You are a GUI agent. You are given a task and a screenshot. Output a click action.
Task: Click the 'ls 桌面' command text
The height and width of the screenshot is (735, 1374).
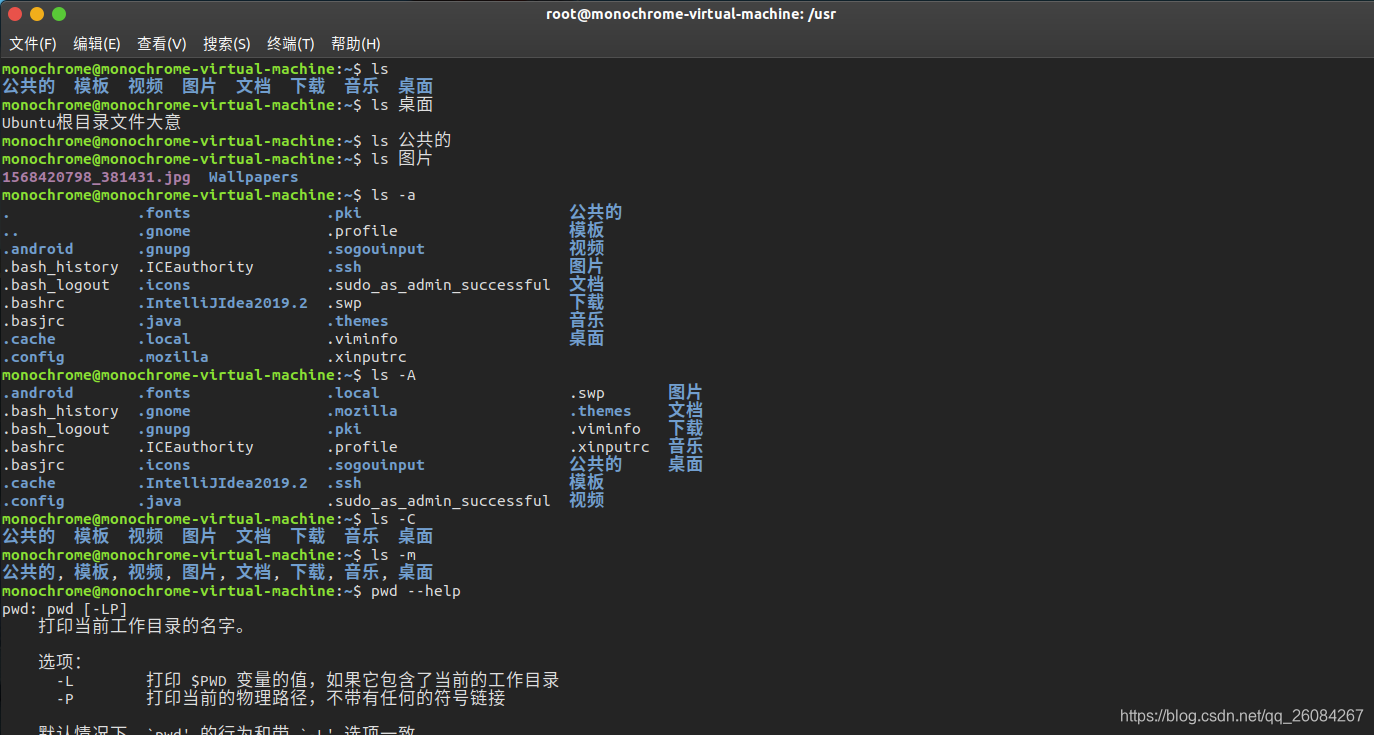[x=402, y=105]
